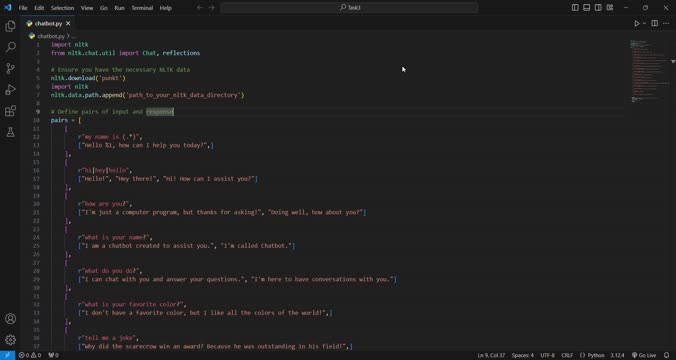Toggle the bottom panel
Viewport: 676px width, 360px height.
[x=586, y=8]
